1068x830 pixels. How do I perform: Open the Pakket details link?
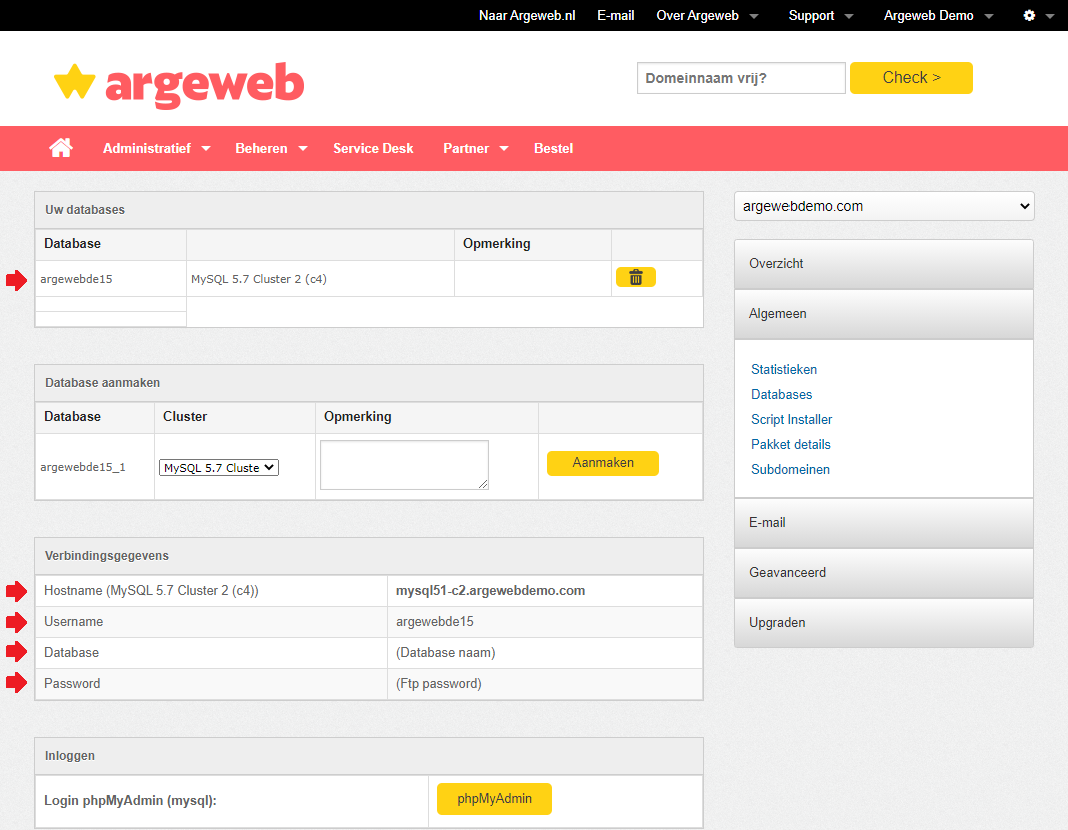coord(791,445)
